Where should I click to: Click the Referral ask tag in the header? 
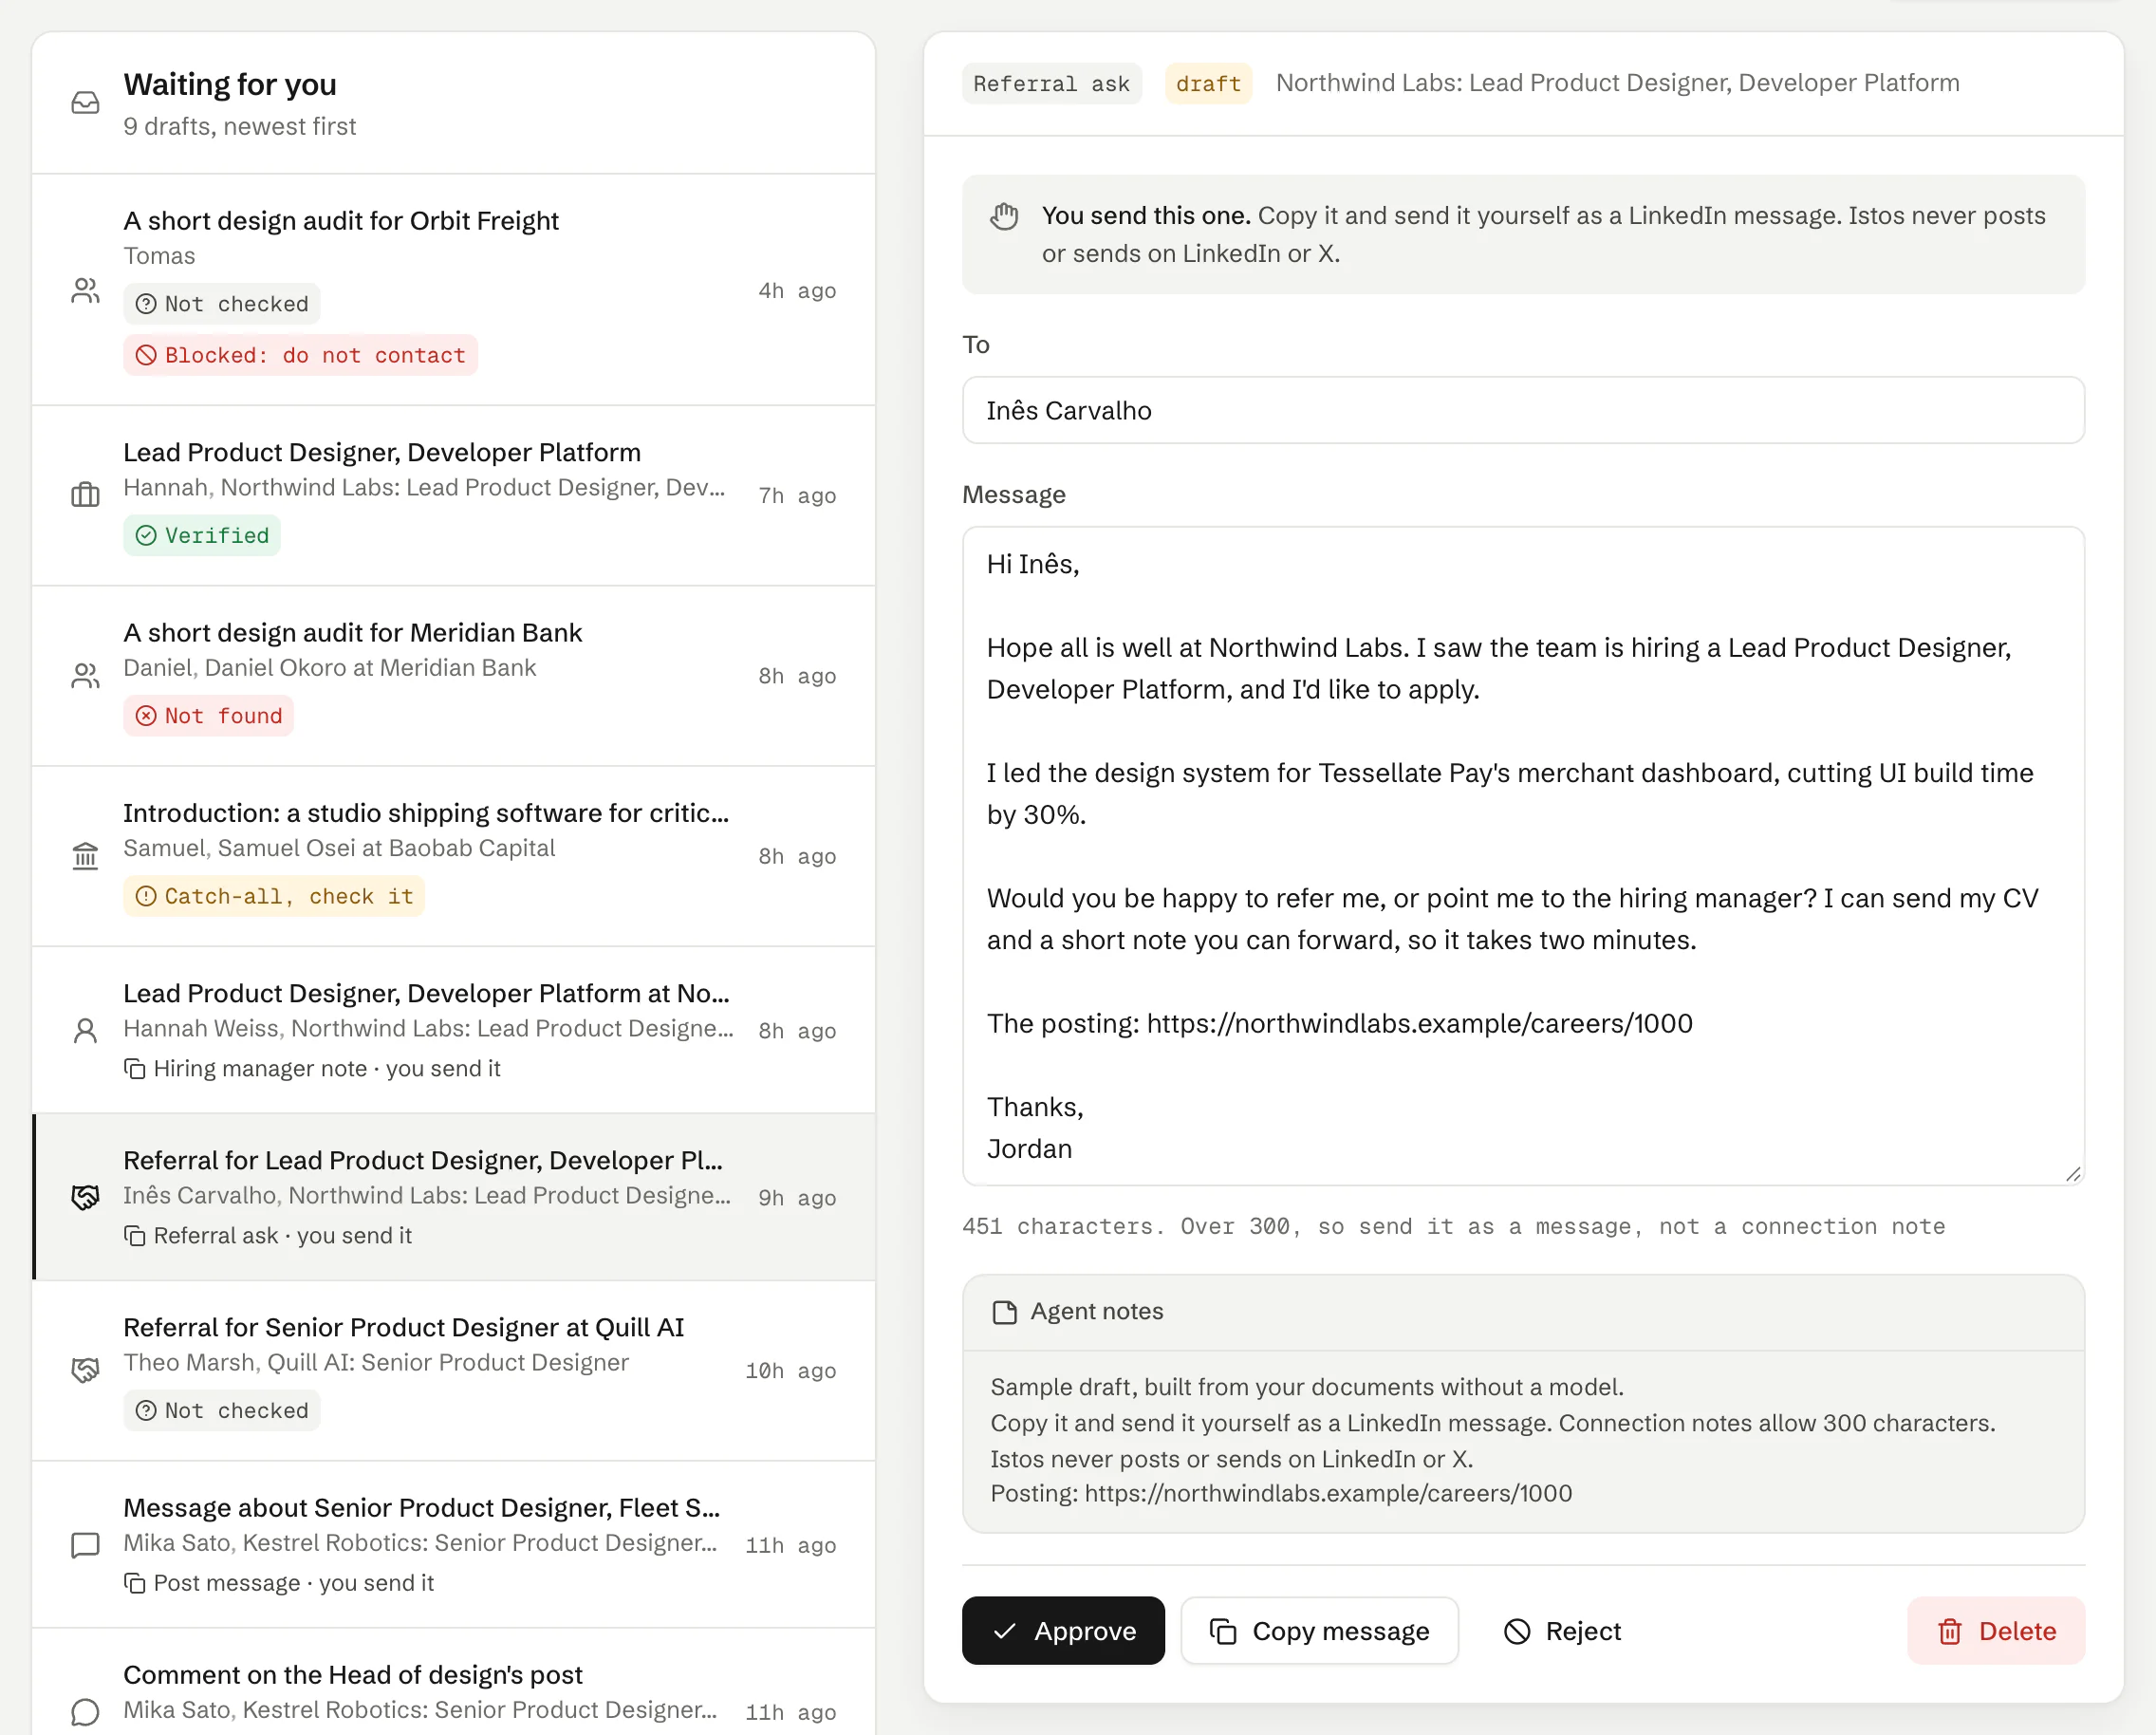pyautogui.click(x=1051, y=84)
